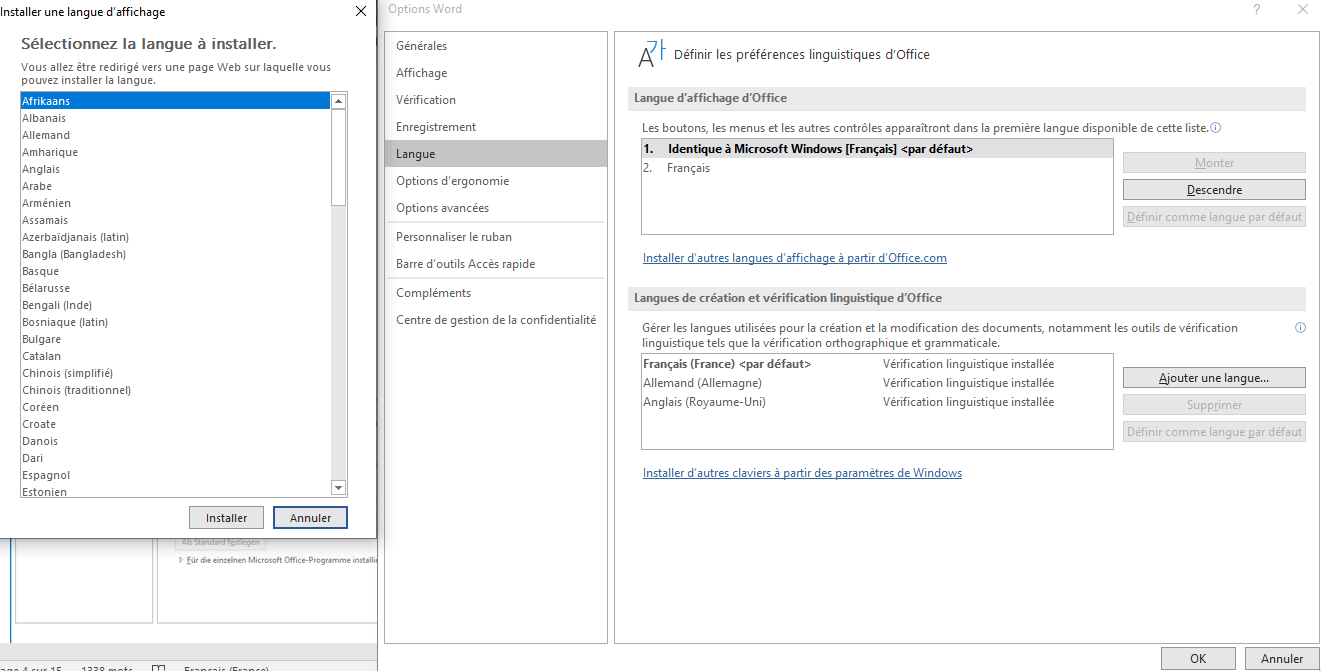Select Danois in the language list
The width and height of the screenshot is (1322, 671).
point(175,441)
